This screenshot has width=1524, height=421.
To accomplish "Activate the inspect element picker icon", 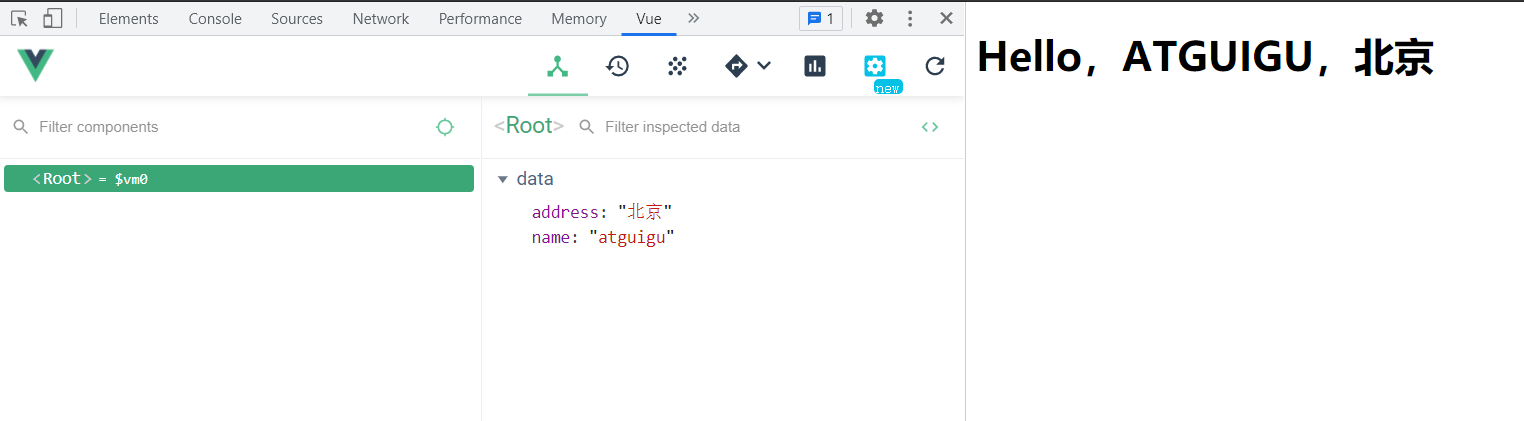I will tap(19, 18).
